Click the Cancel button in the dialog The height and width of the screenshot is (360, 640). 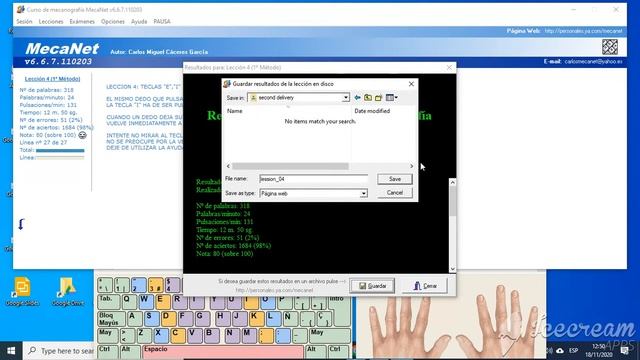[x=395, y=193]
